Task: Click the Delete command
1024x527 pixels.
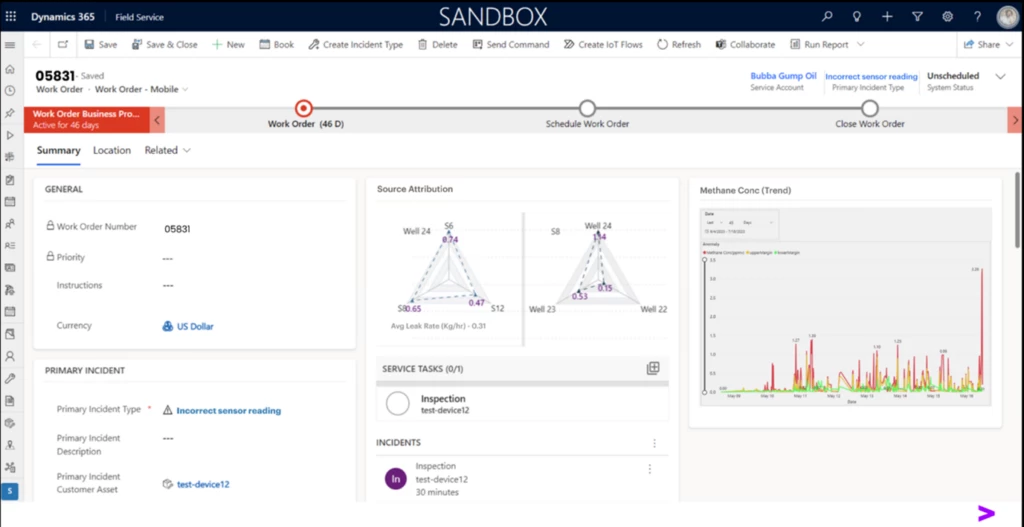Action: [x=438, y=44]
